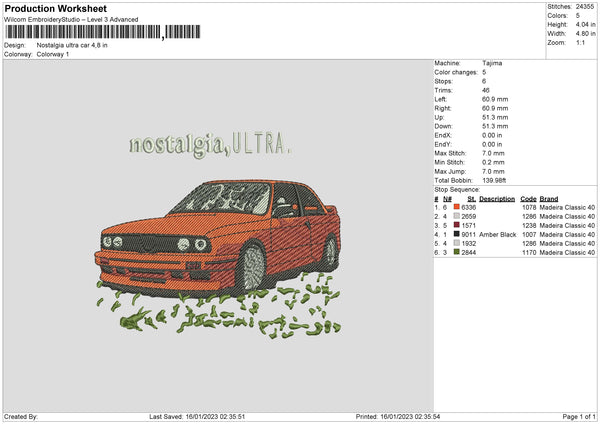Click the embroidered car design preview

coord(218,259)
